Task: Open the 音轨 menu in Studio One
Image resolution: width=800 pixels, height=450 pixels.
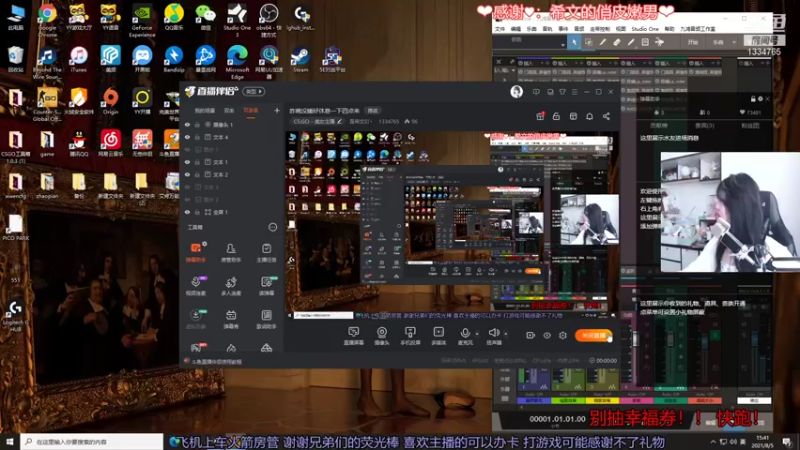Action: click(547, 29)
